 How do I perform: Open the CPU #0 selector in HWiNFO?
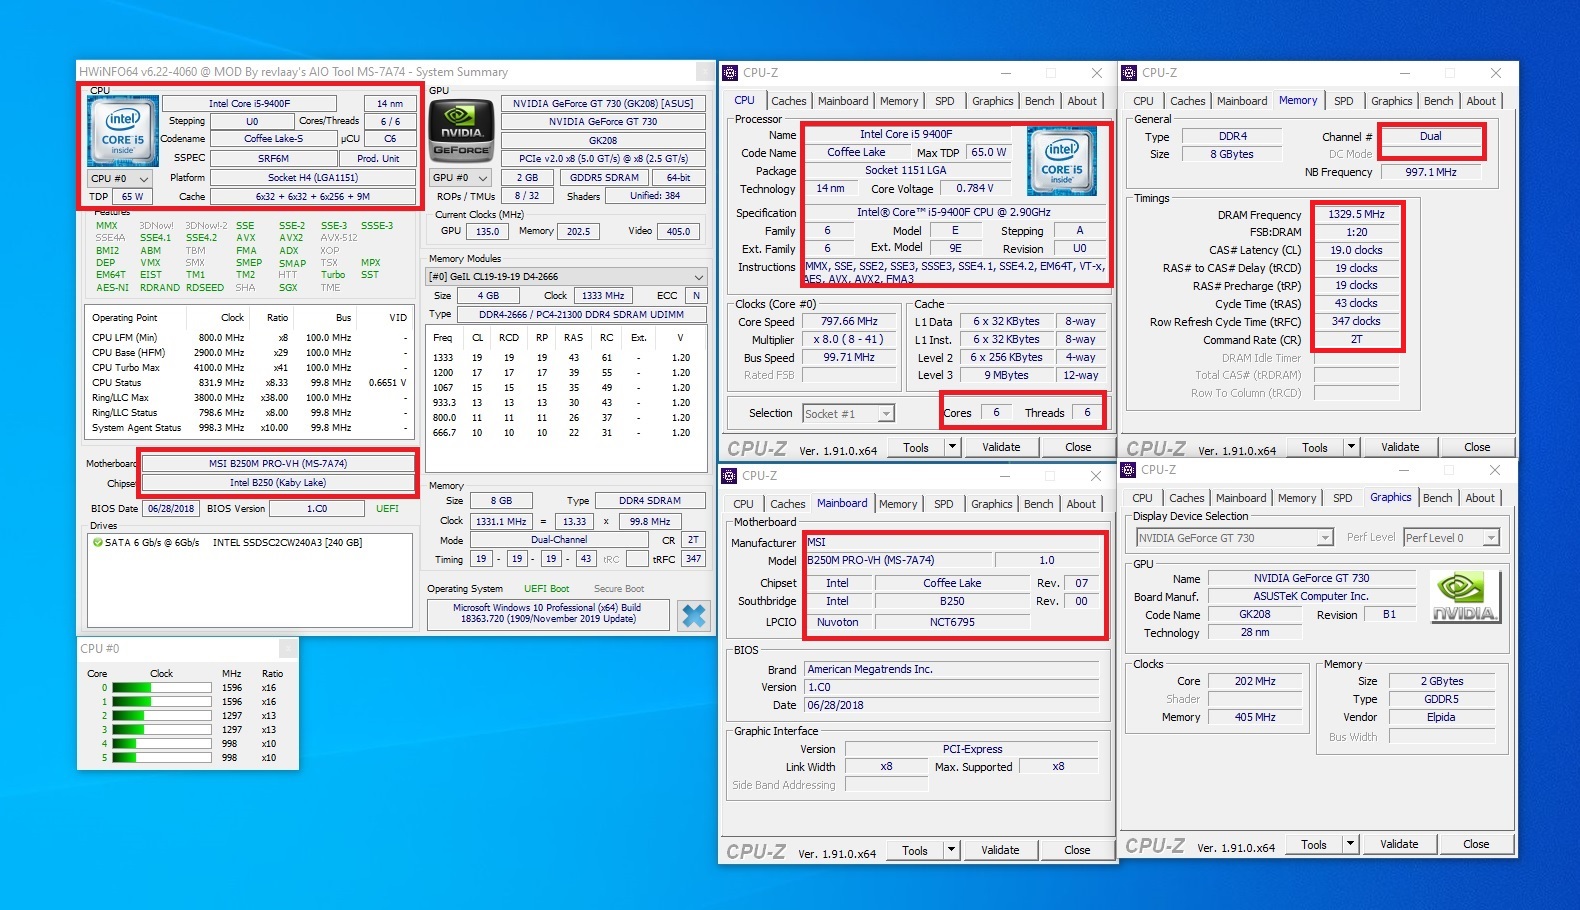pos(120,178)
